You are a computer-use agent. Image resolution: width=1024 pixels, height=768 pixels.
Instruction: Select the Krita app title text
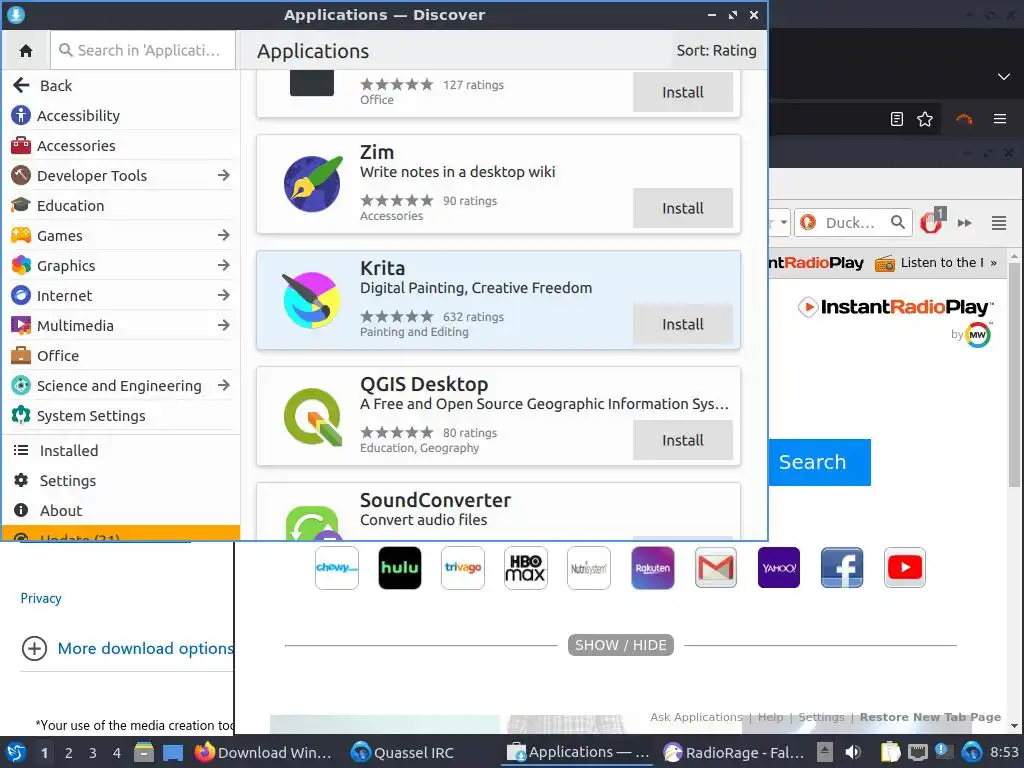pos(383,268)
